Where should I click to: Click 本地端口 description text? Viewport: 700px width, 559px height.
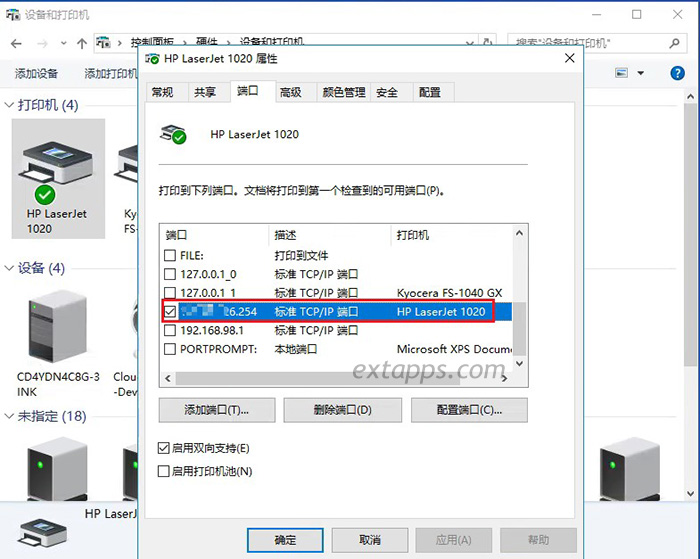coord(296,349)
